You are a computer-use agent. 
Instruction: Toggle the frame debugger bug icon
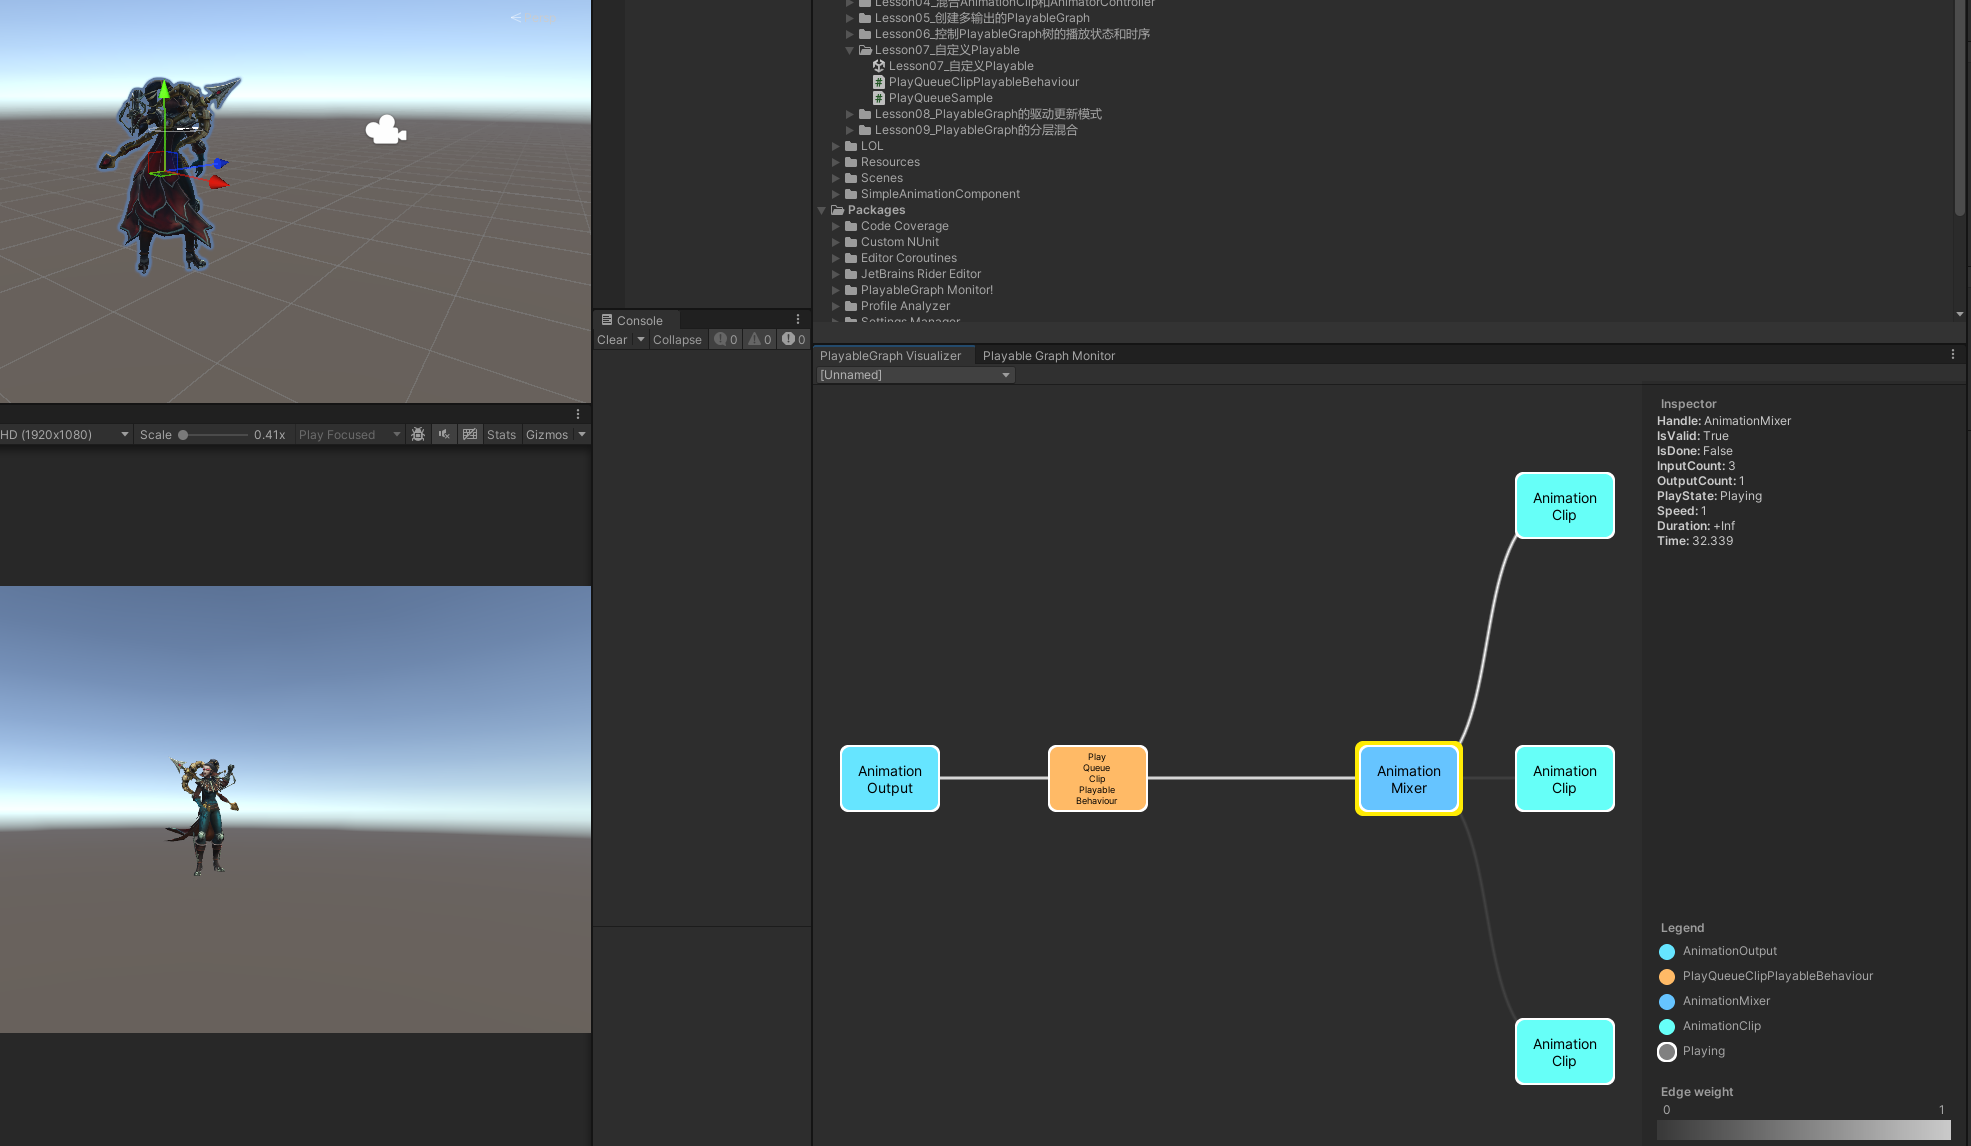(418, 434)
